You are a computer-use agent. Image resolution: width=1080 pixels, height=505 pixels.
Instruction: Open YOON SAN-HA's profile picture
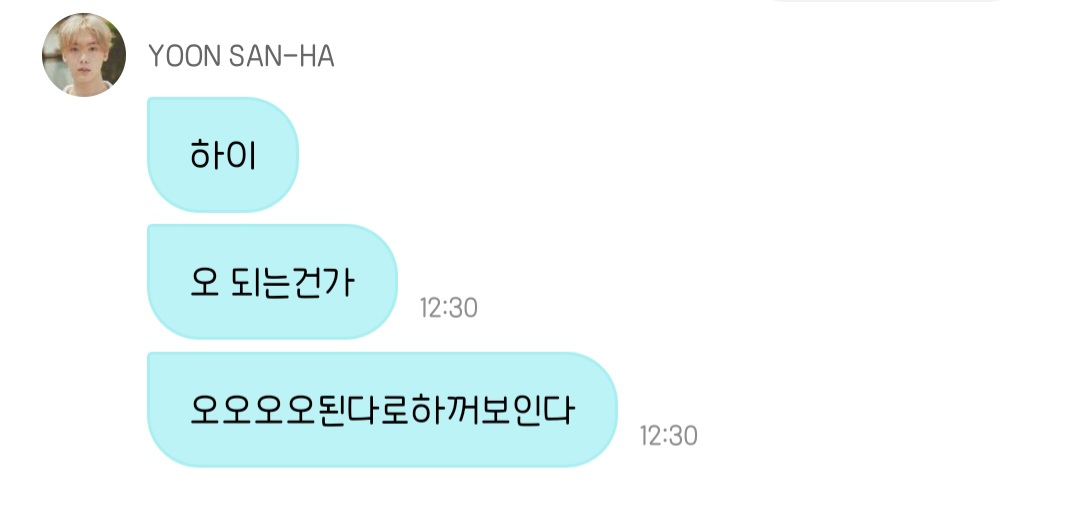click(84, 55)
